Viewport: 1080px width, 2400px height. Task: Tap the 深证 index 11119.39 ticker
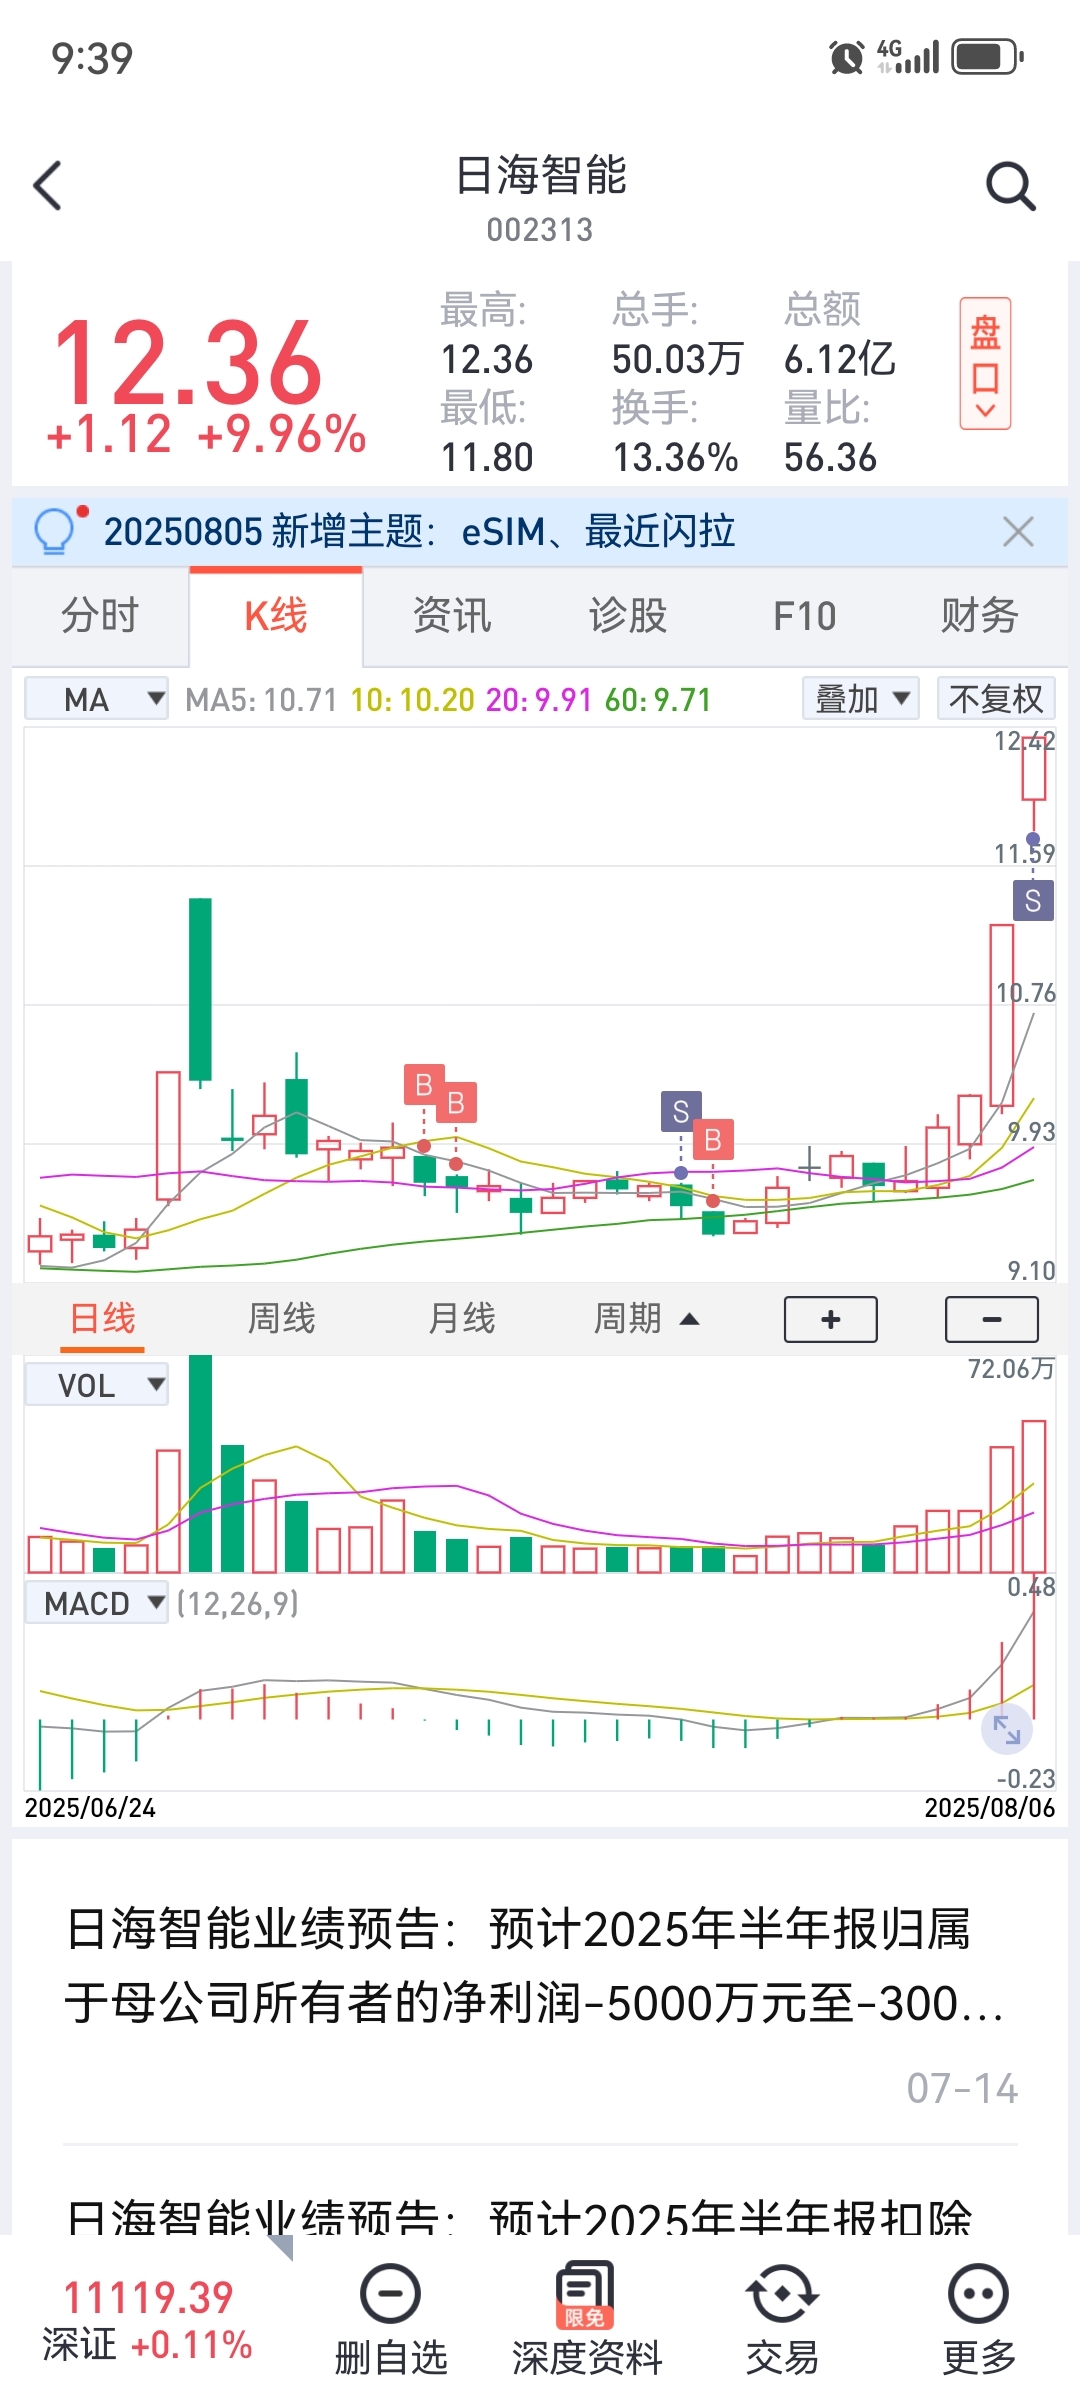[x=147, y=2320]
